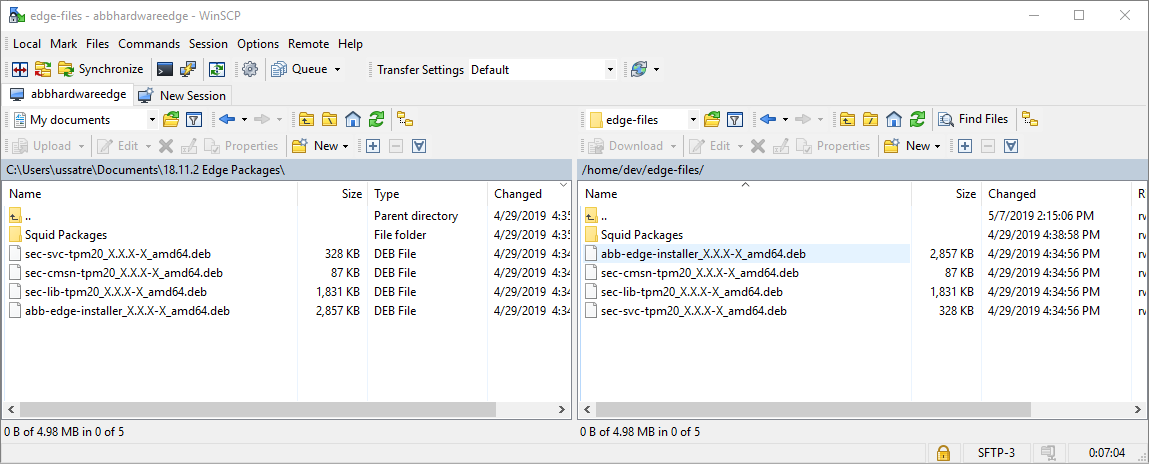
Task: Sort remote files by Changed column header
Action: point(1057,194)
